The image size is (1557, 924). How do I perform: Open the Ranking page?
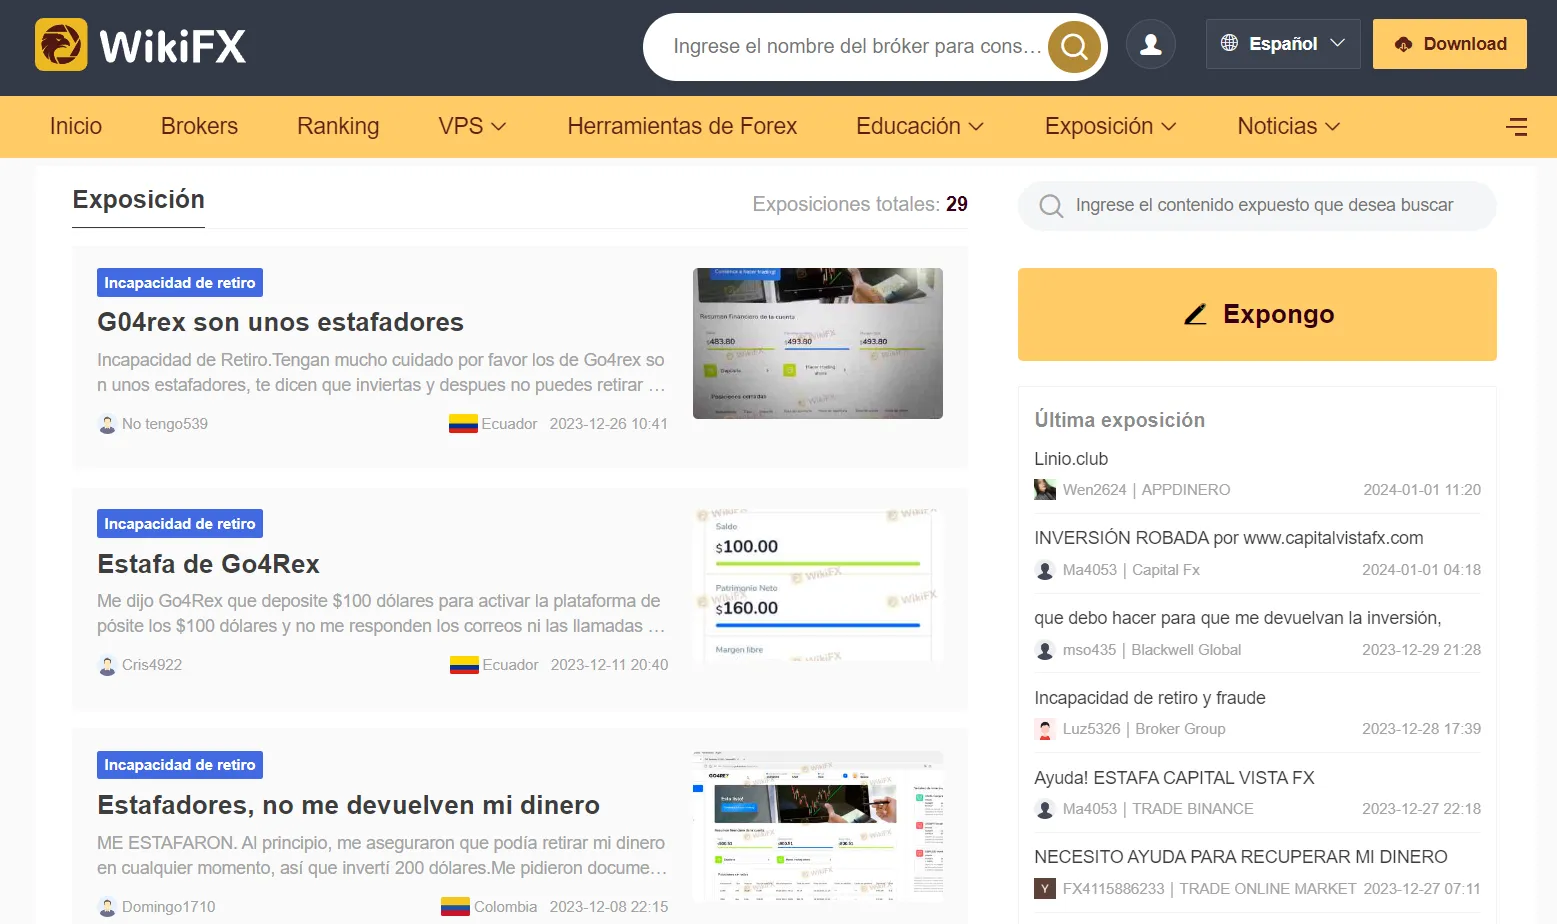[x=338, y=126]
